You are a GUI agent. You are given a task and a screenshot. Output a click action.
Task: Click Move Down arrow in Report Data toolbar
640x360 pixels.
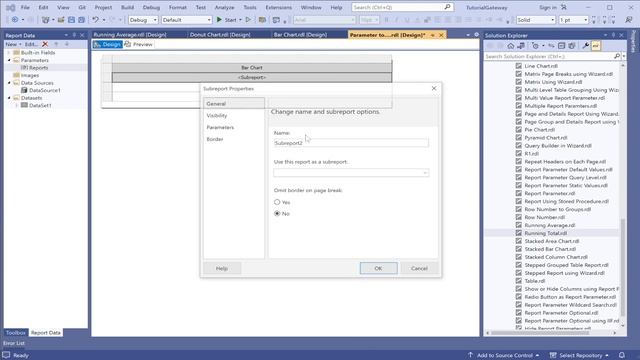click(67, 44)
